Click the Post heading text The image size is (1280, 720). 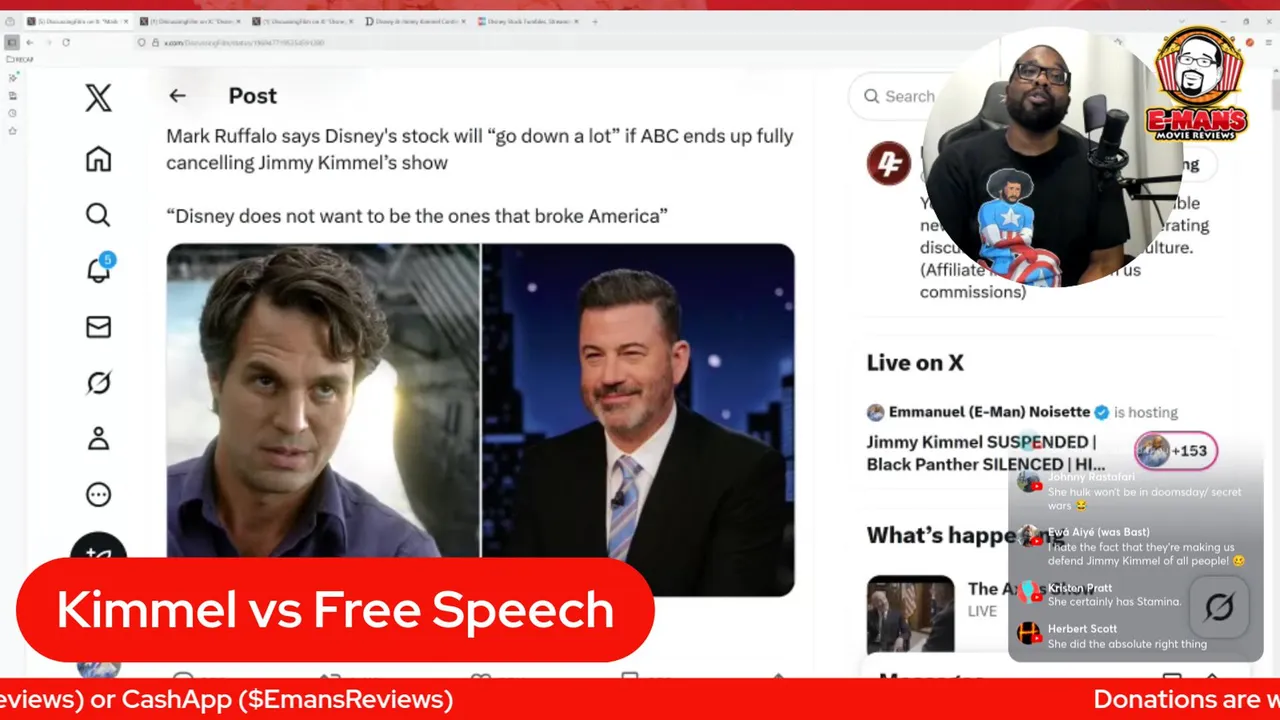click(252, 96)
